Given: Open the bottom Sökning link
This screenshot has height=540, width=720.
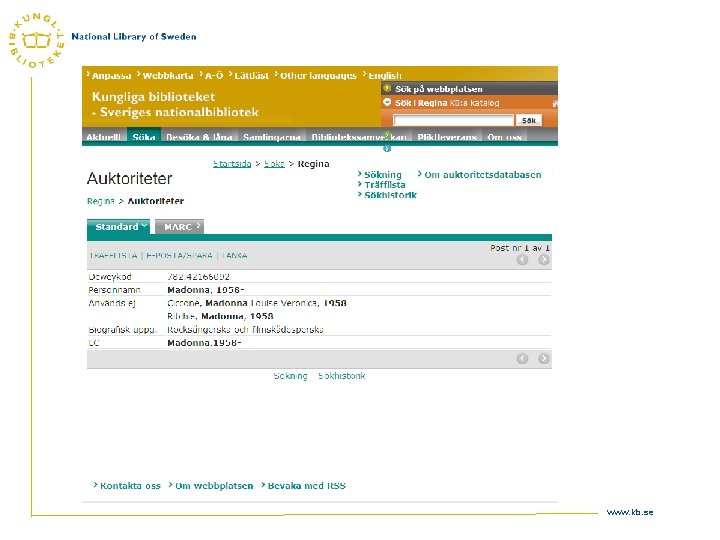Looking at the screenshot, I should click(290, 376).
